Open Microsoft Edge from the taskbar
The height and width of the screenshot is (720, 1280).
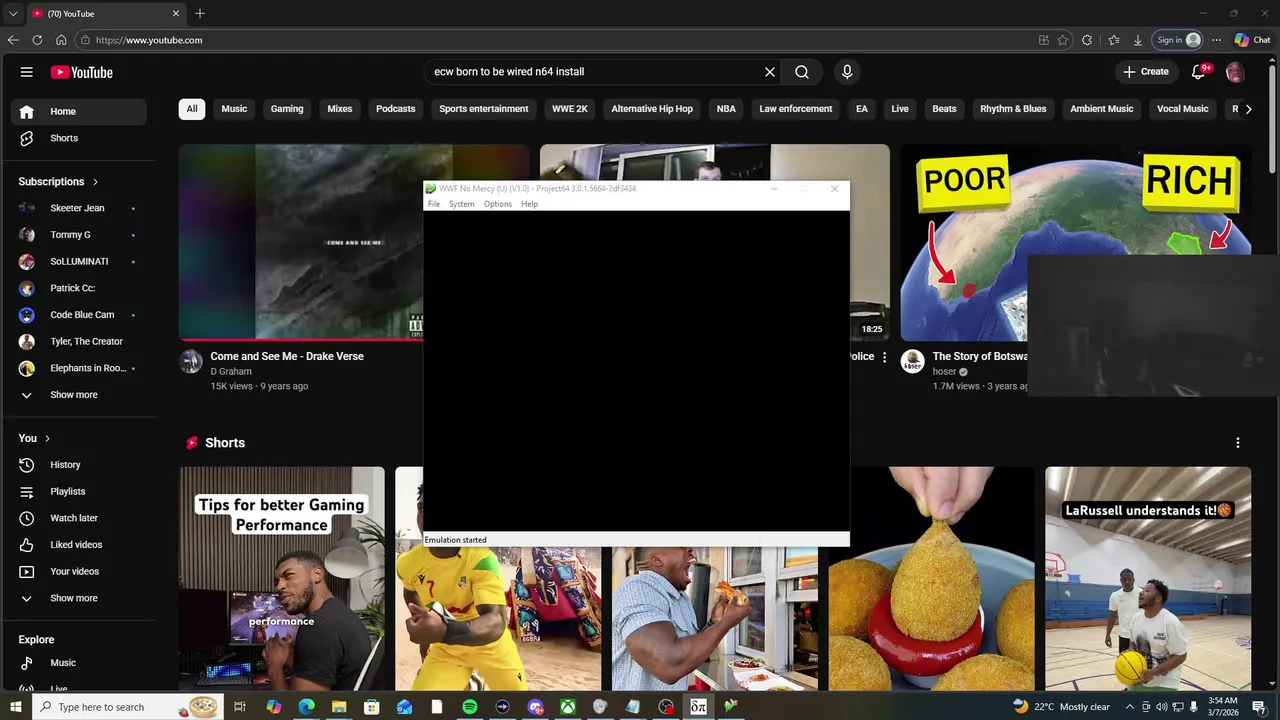306,707
